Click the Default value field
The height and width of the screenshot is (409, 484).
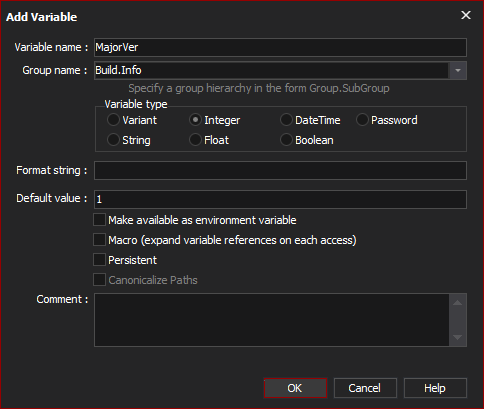280,199
